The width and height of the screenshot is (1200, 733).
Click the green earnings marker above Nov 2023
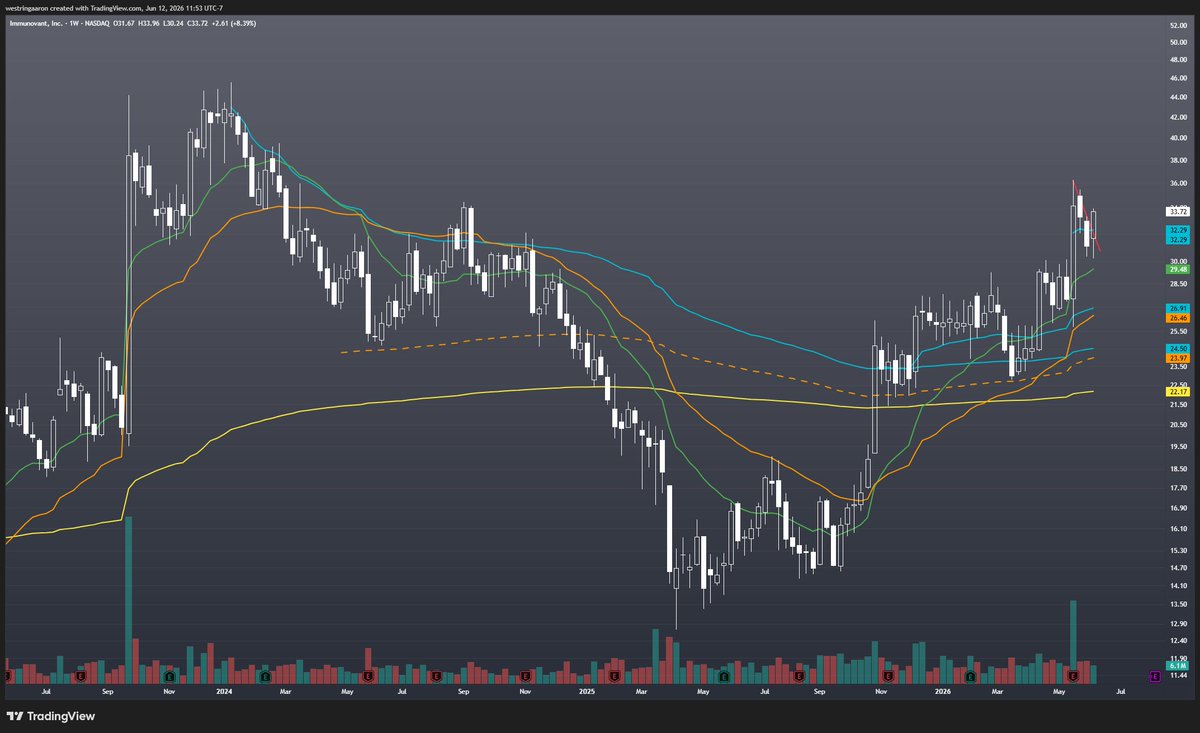[168, 677]
